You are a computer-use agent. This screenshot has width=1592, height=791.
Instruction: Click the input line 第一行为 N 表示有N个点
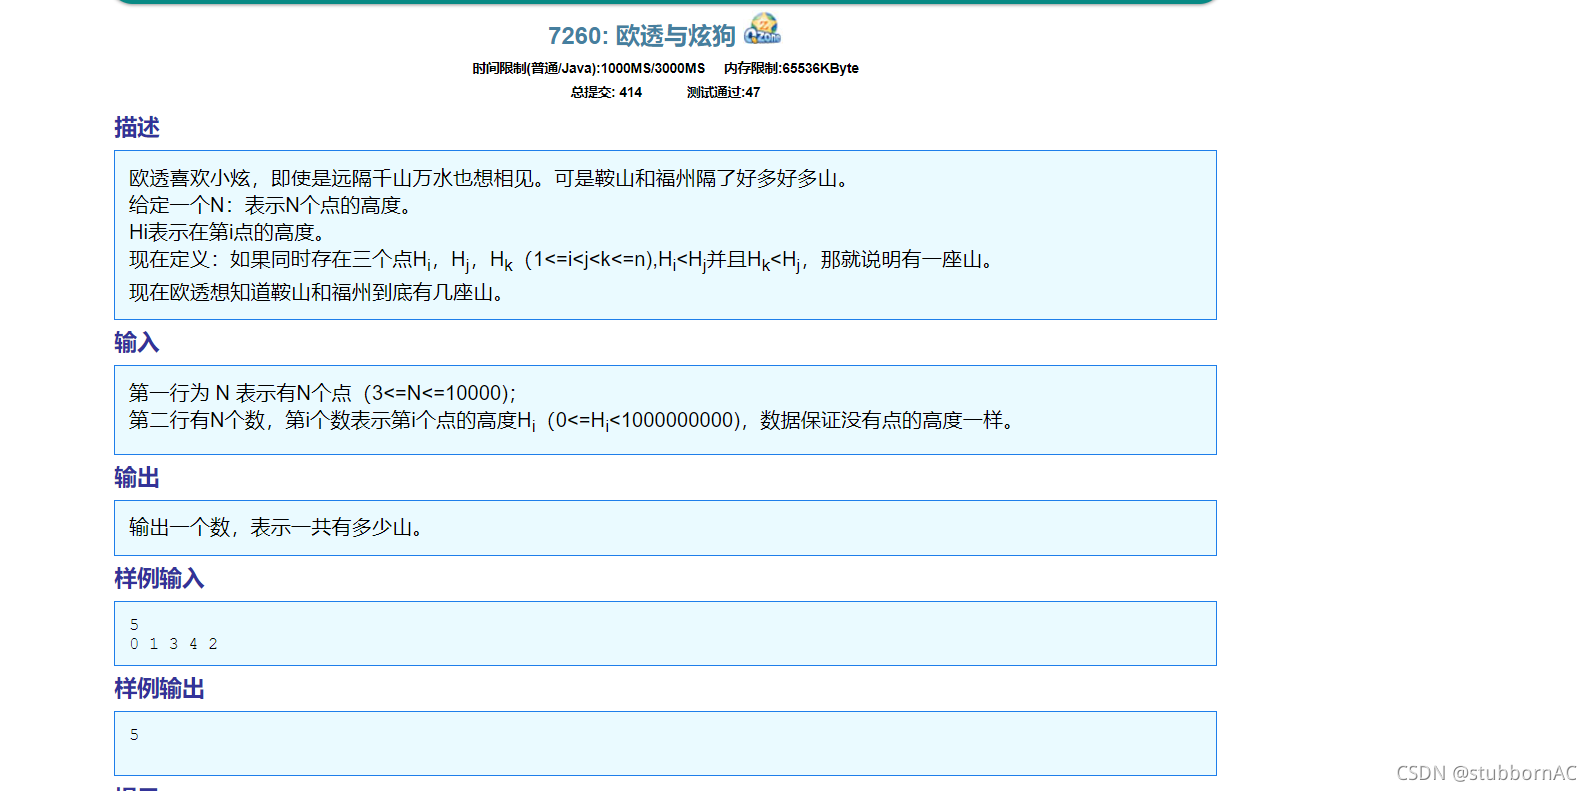(x=323, y=393)
